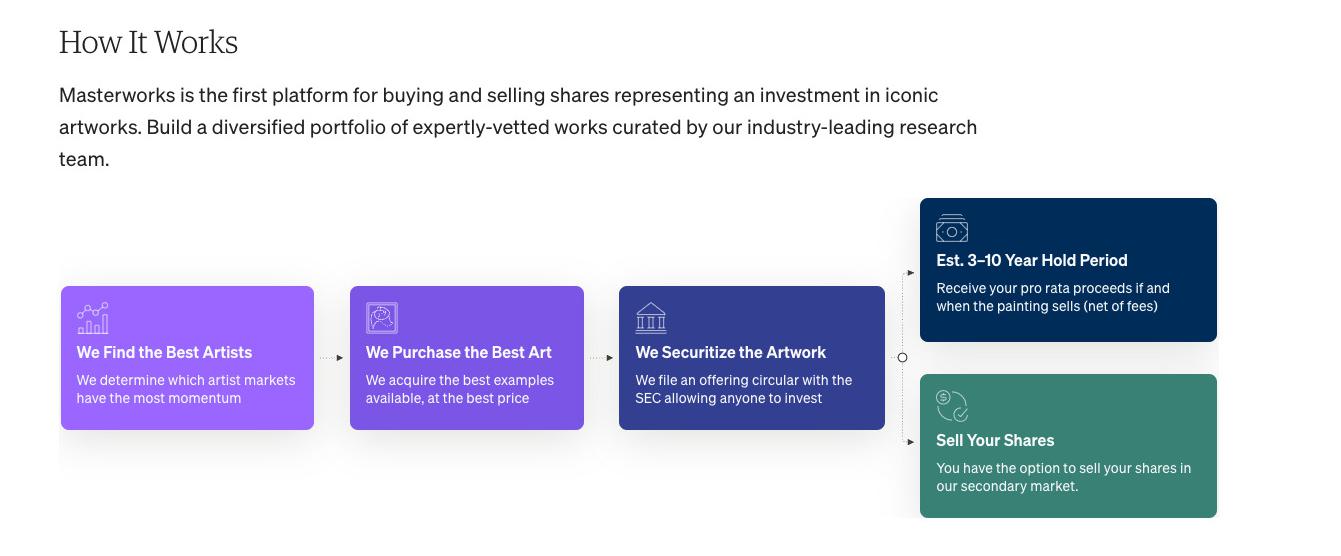Click the 'Sell Your Shares' heading
Image resolution: width=1341 pixels, height=556 pixels.
[x=994, y=440]
